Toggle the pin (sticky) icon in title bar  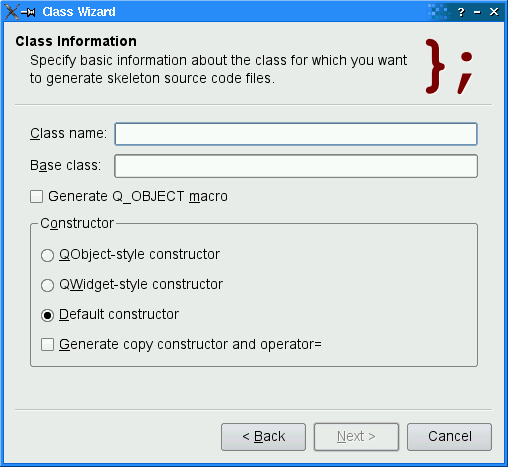pyautogui.click(x=28, y=12)
